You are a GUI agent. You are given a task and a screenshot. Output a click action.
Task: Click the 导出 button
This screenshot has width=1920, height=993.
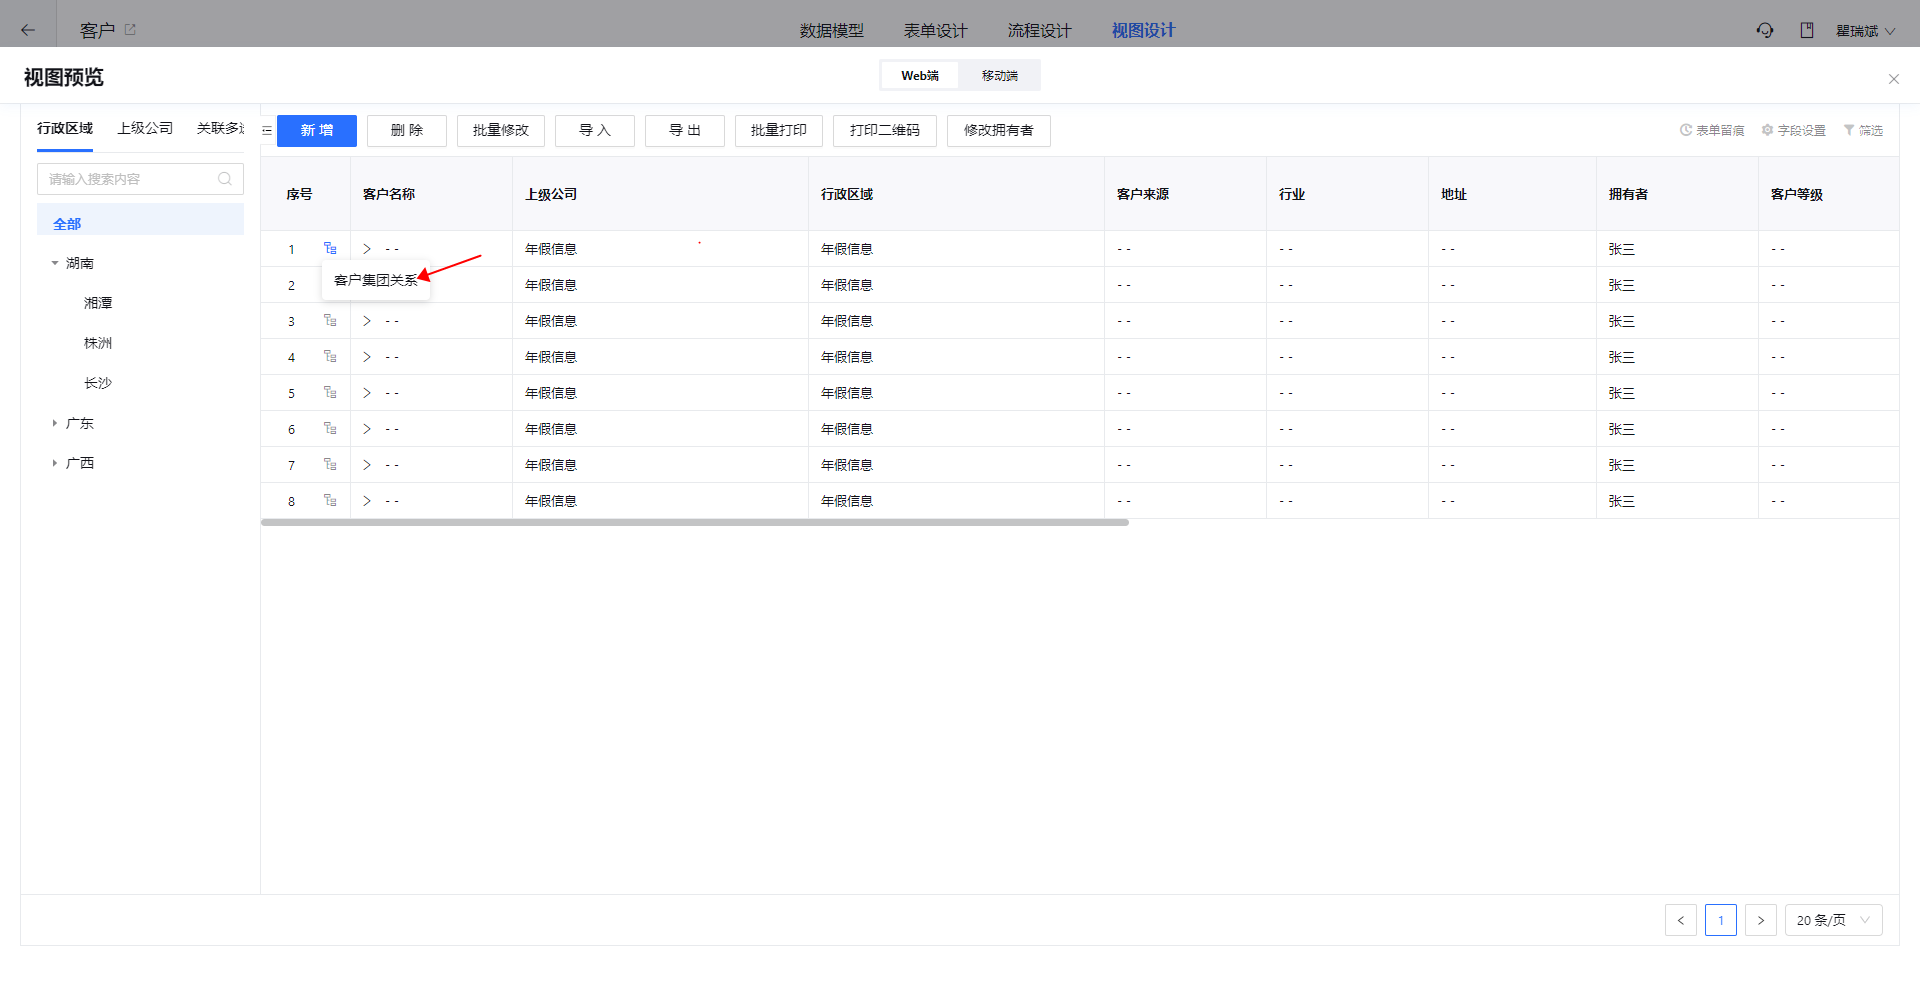(x=685, y=131)
